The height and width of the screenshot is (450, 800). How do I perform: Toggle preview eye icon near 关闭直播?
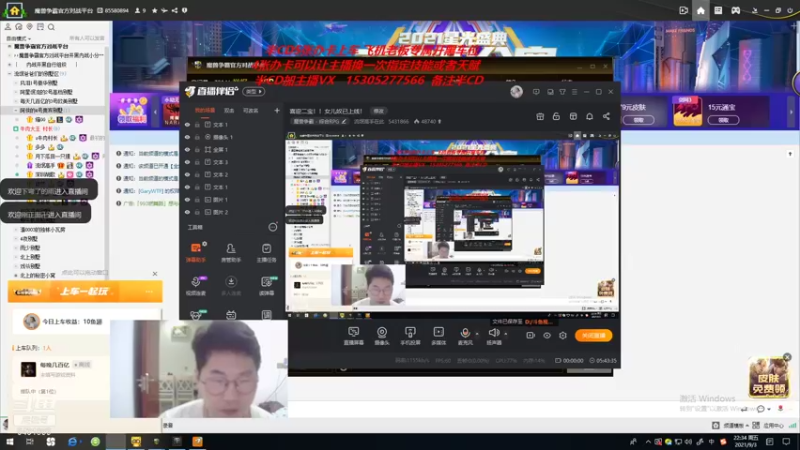[546, 335]
